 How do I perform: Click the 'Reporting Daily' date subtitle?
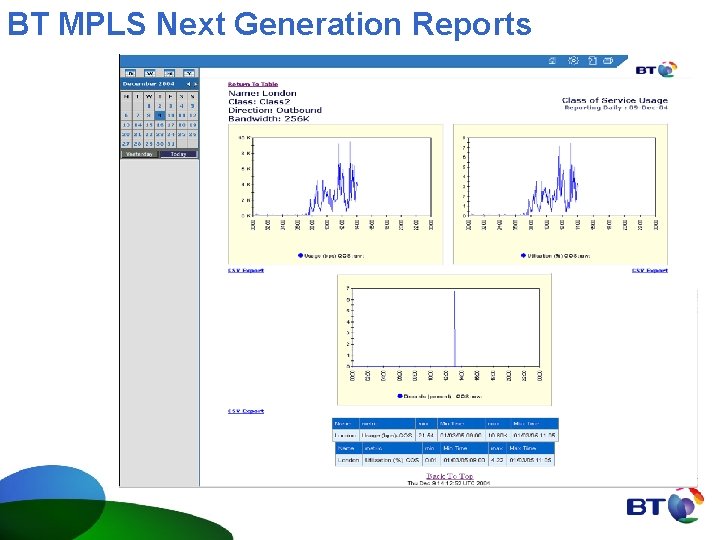pos(616,108)
